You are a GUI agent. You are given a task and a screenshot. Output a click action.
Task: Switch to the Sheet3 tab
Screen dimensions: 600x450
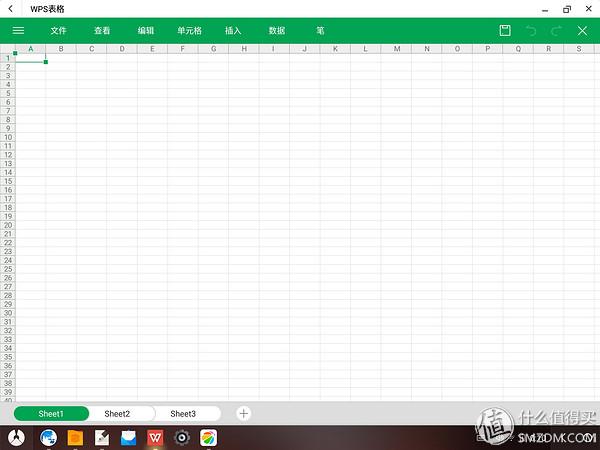[x=183, y=414]
